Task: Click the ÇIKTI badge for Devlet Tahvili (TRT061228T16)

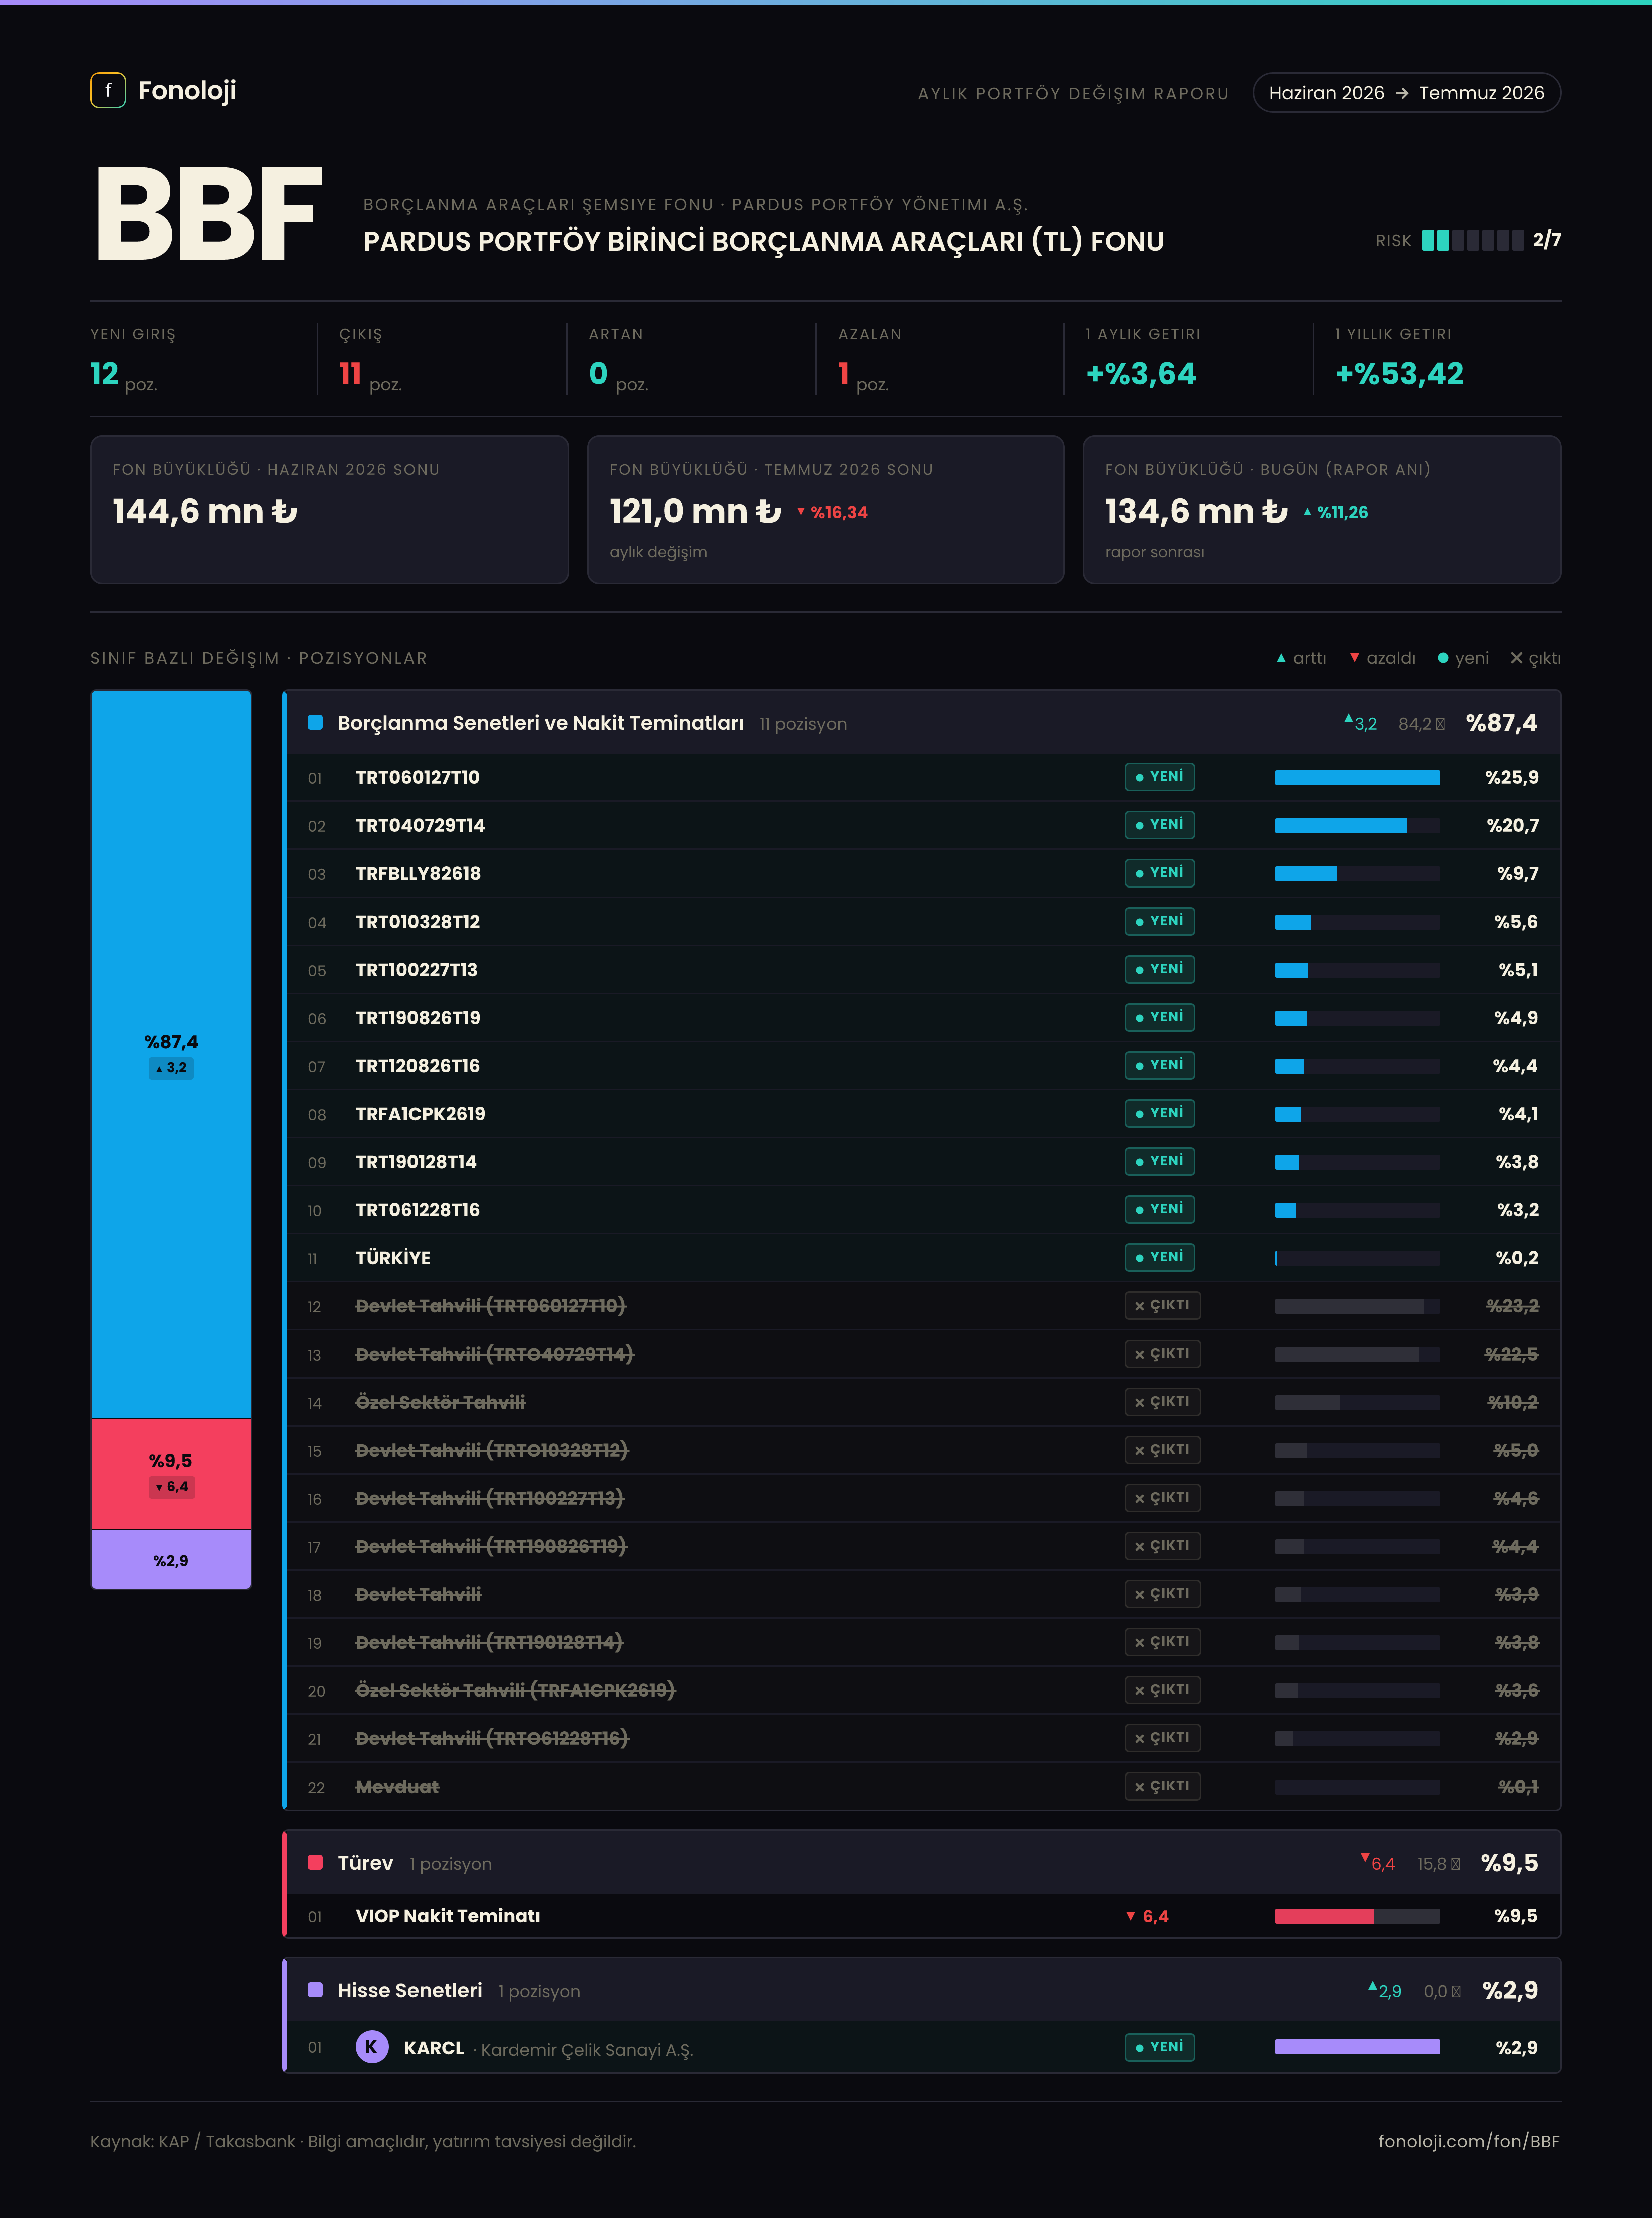Action: (x=1162, y=1738)
